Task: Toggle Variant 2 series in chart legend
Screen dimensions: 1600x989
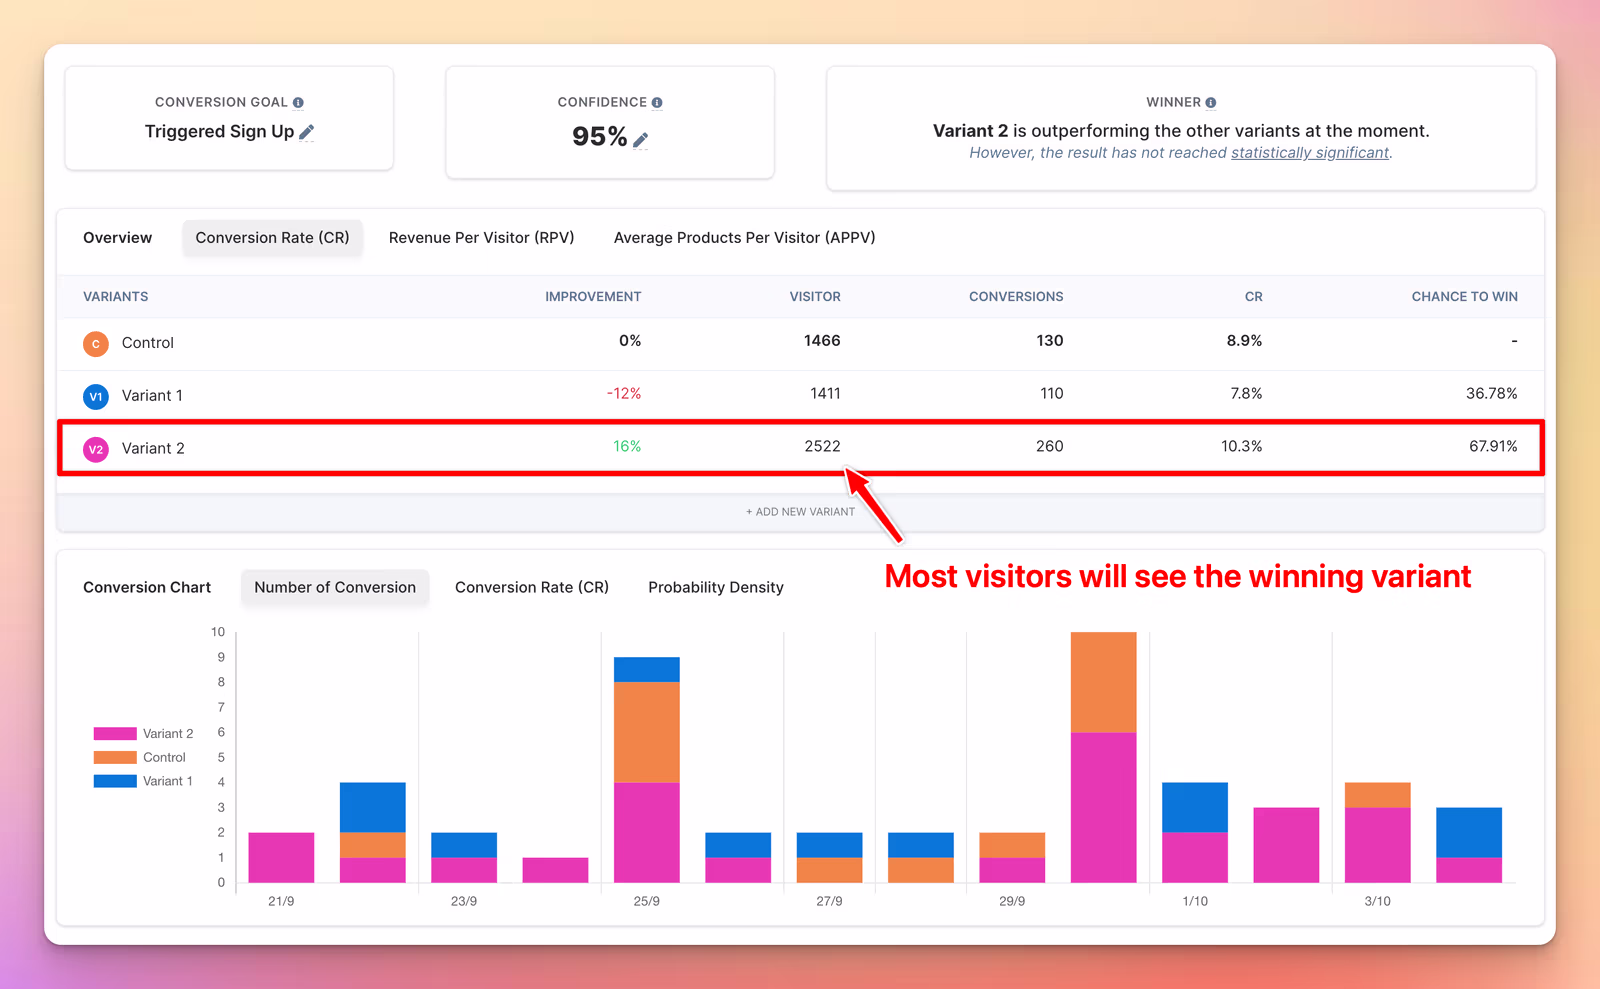Action: 143,734
